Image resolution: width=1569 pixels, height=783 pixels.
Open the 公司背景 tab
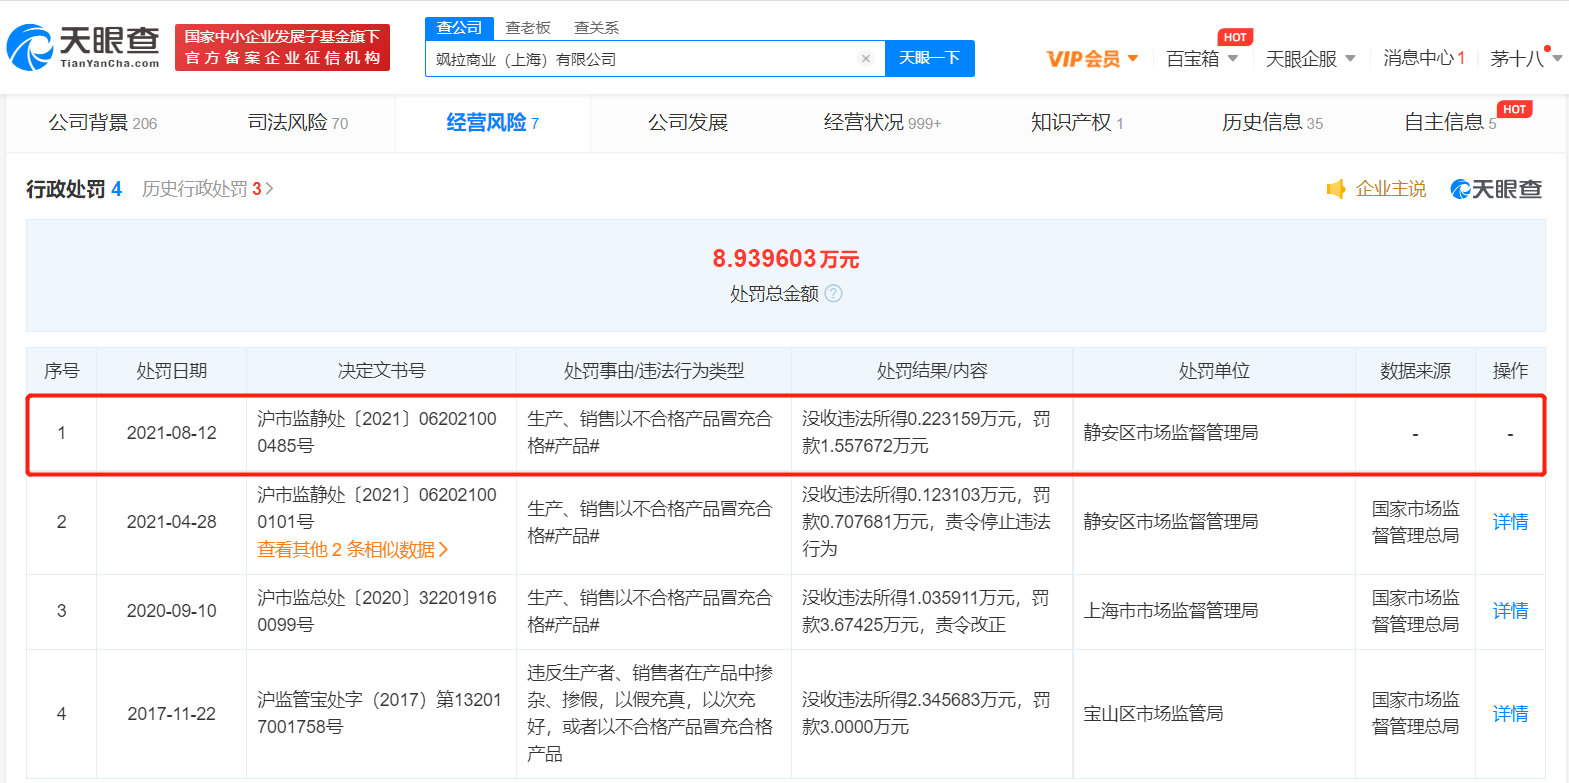(x=103, y=123)
